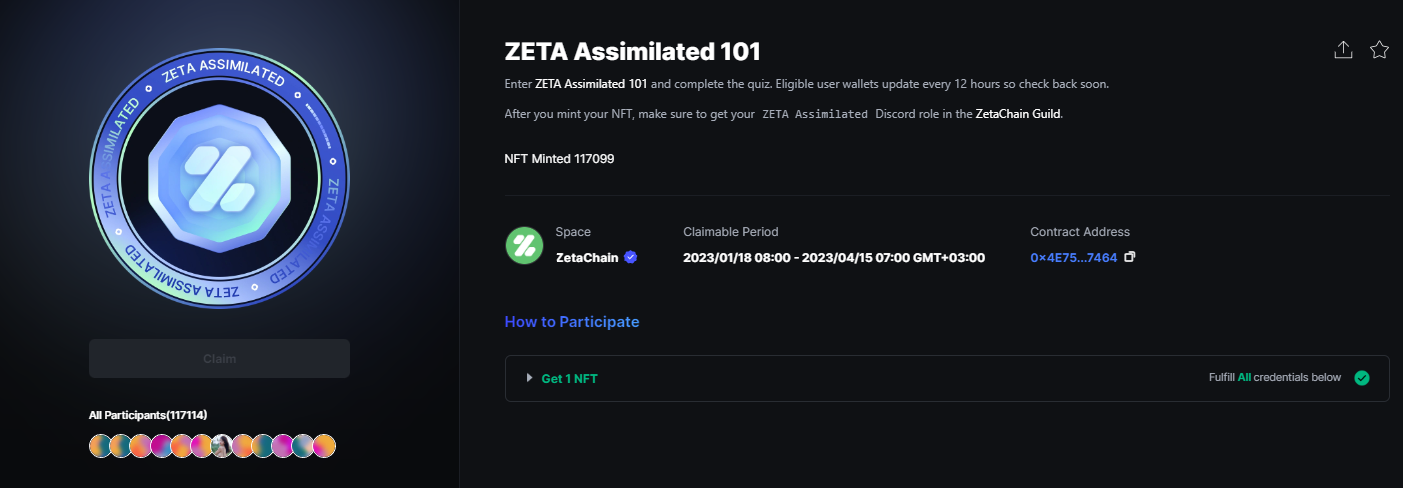Open the ZetaChain Guild link

pos(1018,114)
